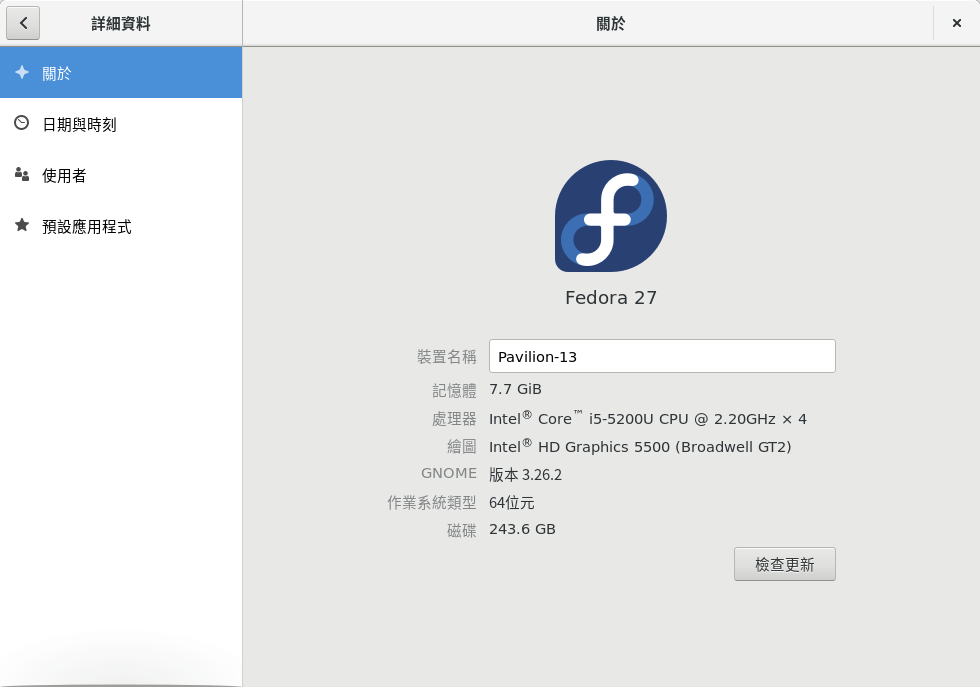Click the 裝置名稱 label
The width and height of the screenshot is (980, 687).
[446, 357]
